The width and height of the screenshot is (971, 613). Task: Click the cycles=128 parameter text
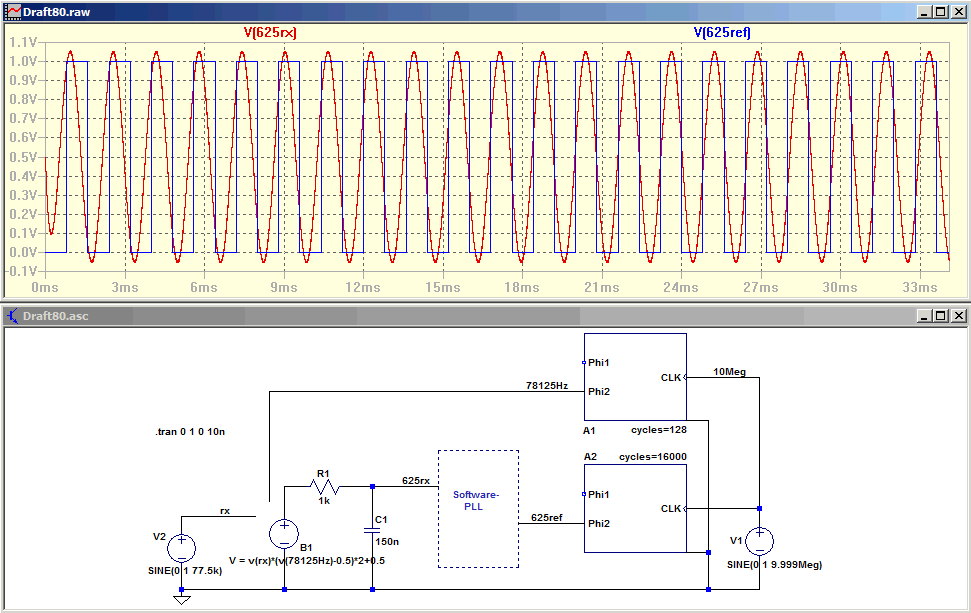659,430
